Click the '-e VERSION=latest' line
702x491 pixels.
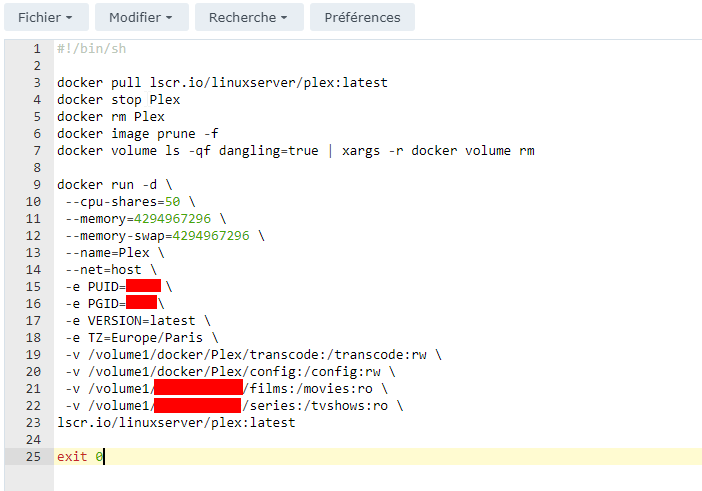(x=138, y=320)
